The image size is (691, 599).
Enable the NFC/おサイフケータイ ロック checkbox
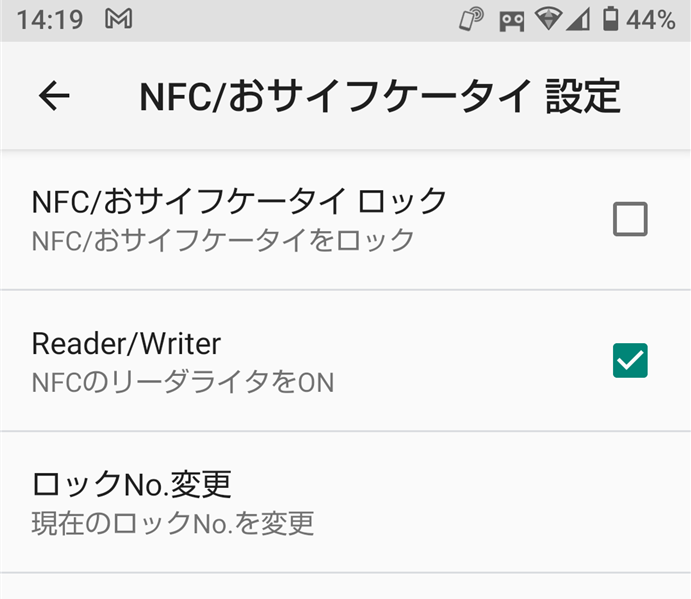click(x=630, y=219)
